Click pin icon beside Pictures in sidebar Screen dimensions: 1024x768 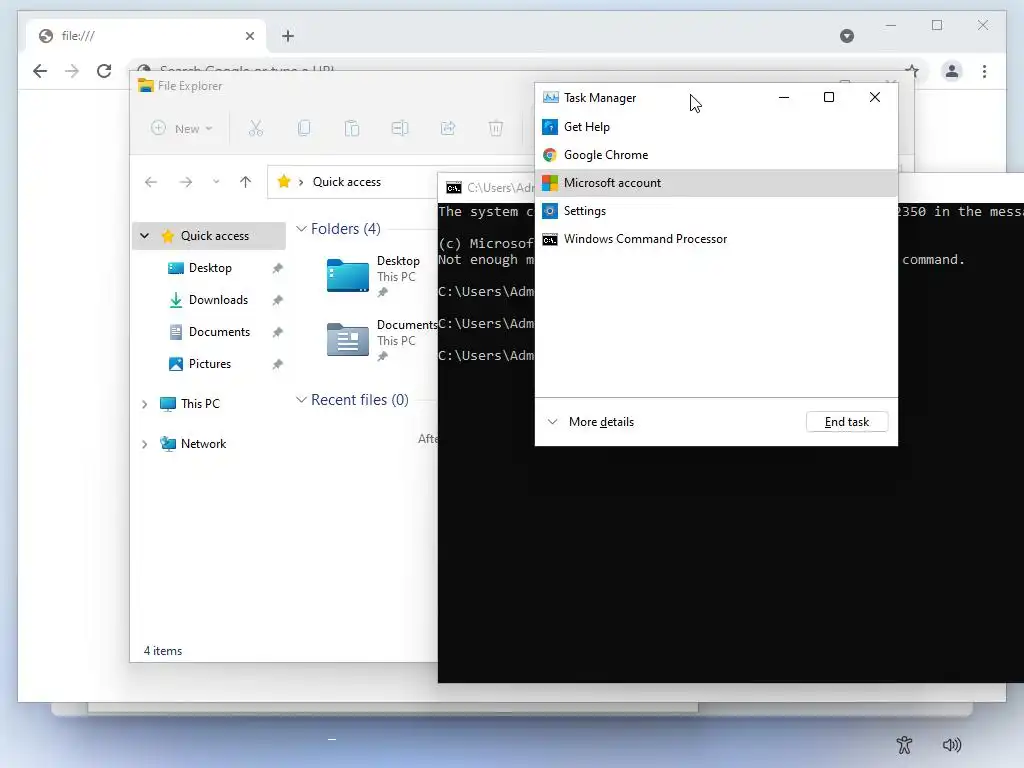click(x=278, y=364)
